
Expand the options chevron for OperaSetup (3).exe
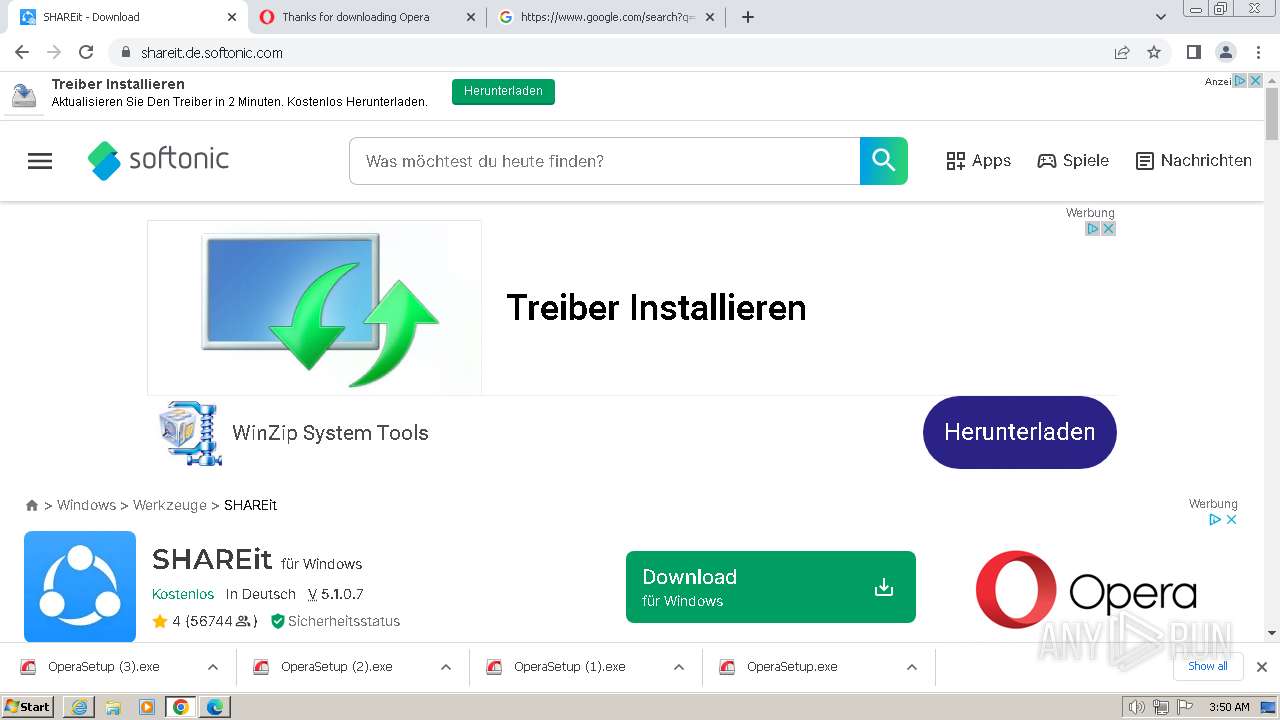pyautogui.click(x=213, y=667)
